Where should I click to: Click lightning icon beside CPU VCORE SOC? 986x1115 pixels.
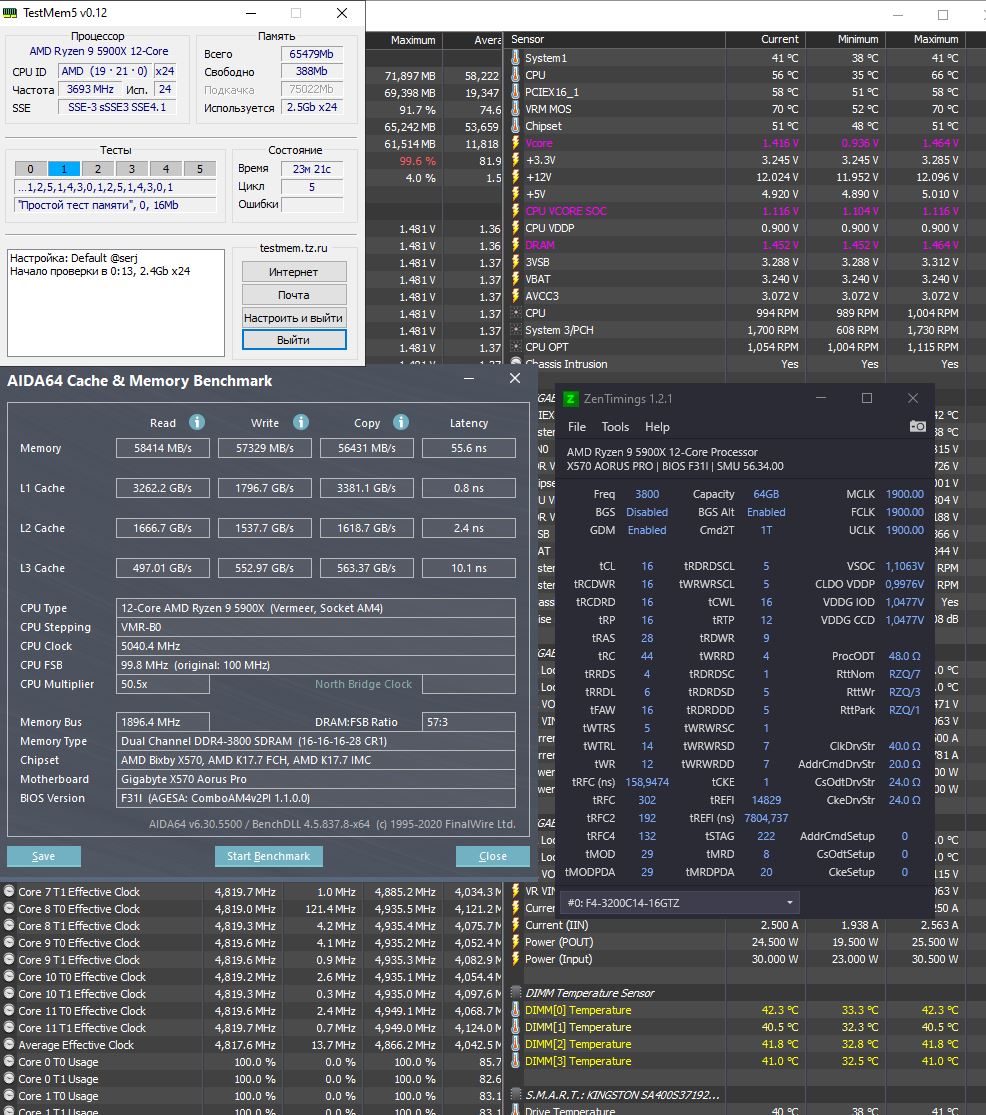pyautogui.click(x=515, y=210)
